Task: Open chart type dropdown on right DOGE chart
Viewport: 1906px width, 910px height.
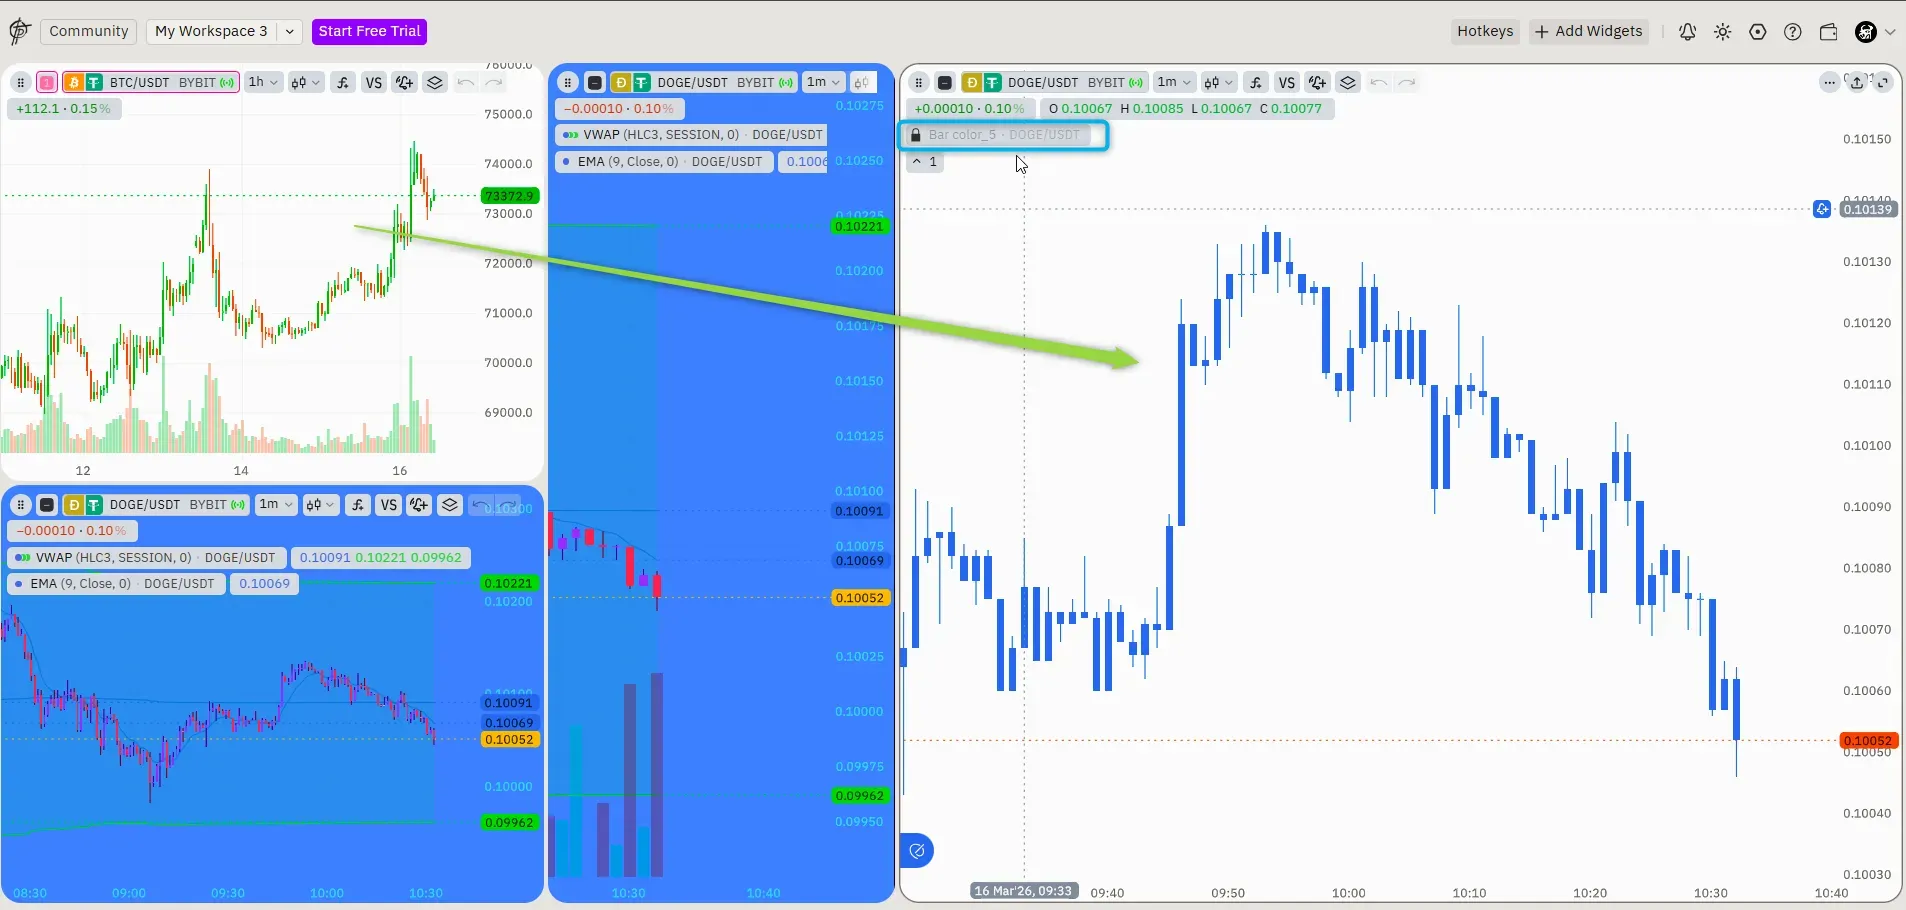Action: click(1217, 83)
